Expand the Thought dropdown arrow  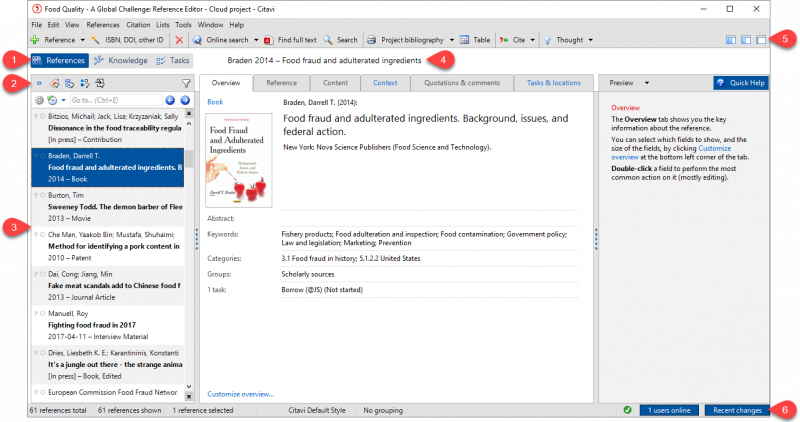click(591, 40)
